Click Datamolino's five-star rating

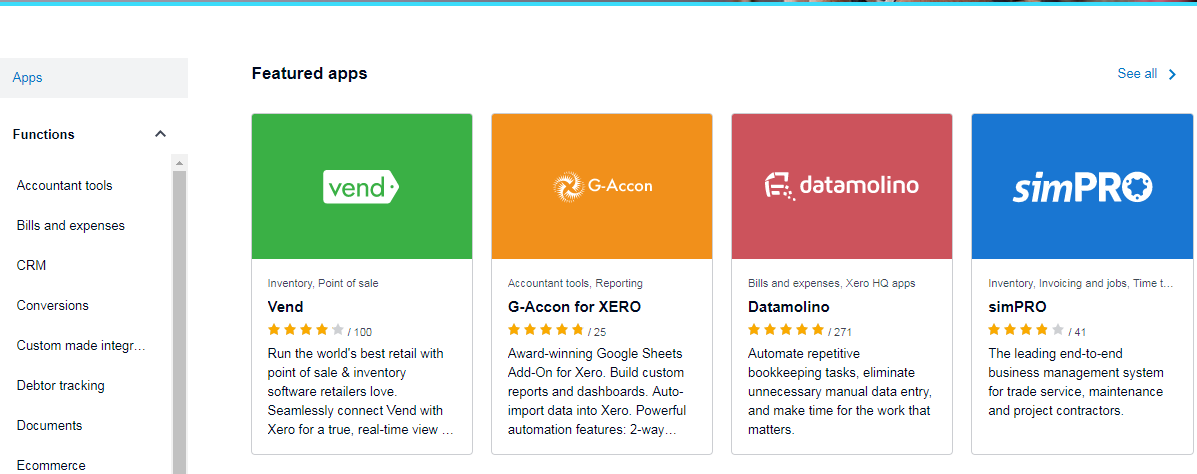[786, 330]
